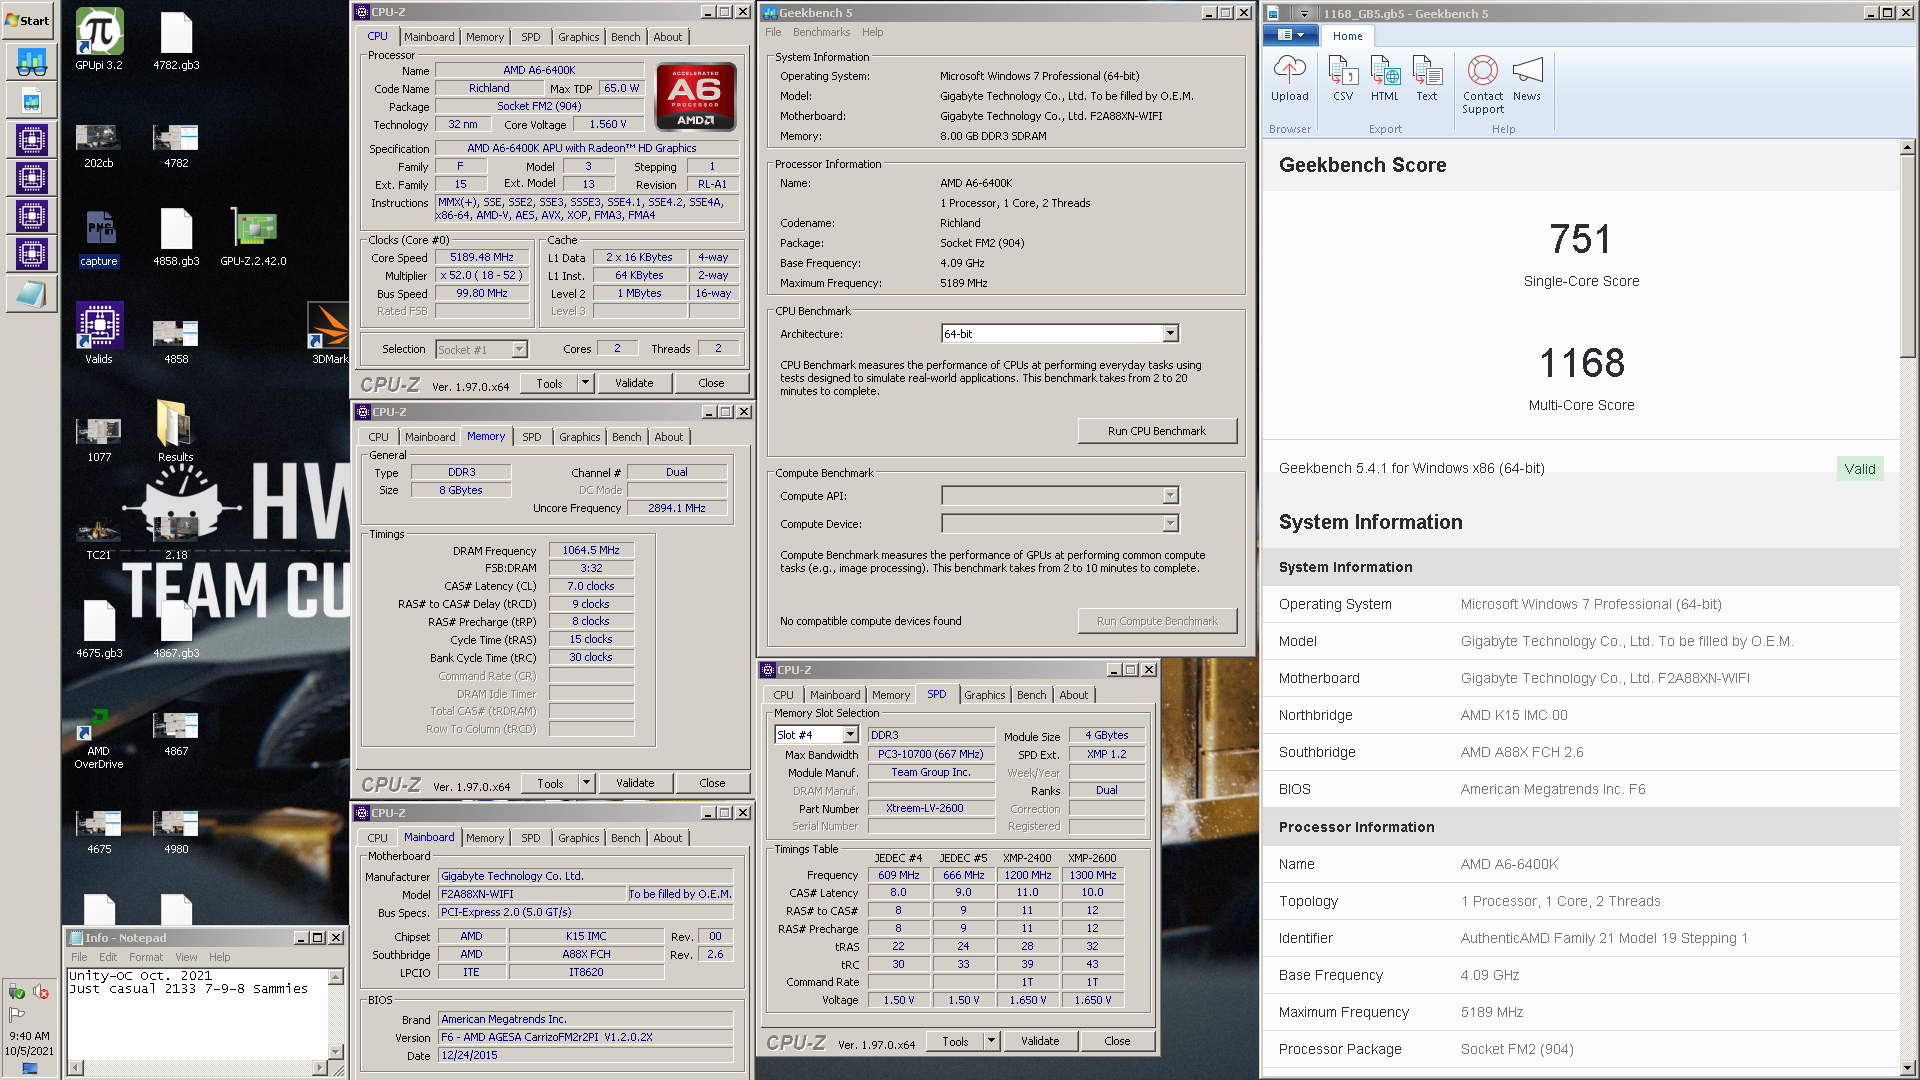Viewport: 1920px width, 1080px height.
Task: Launch 3DMark desktop shortcut
Action: [x=329, y=334]
